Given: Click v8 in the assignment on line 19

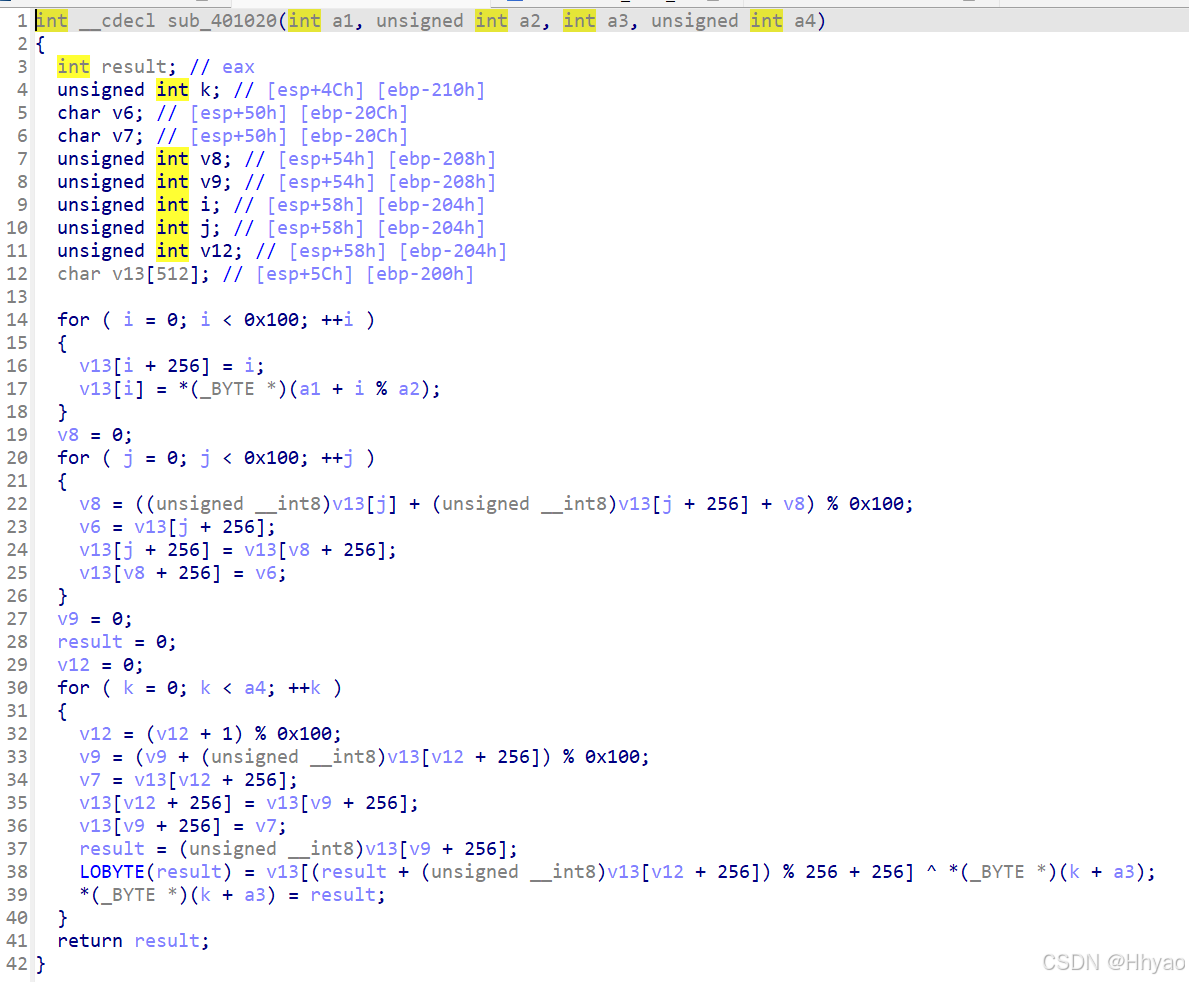Looking at the screenshot, I should coord(68,435).
